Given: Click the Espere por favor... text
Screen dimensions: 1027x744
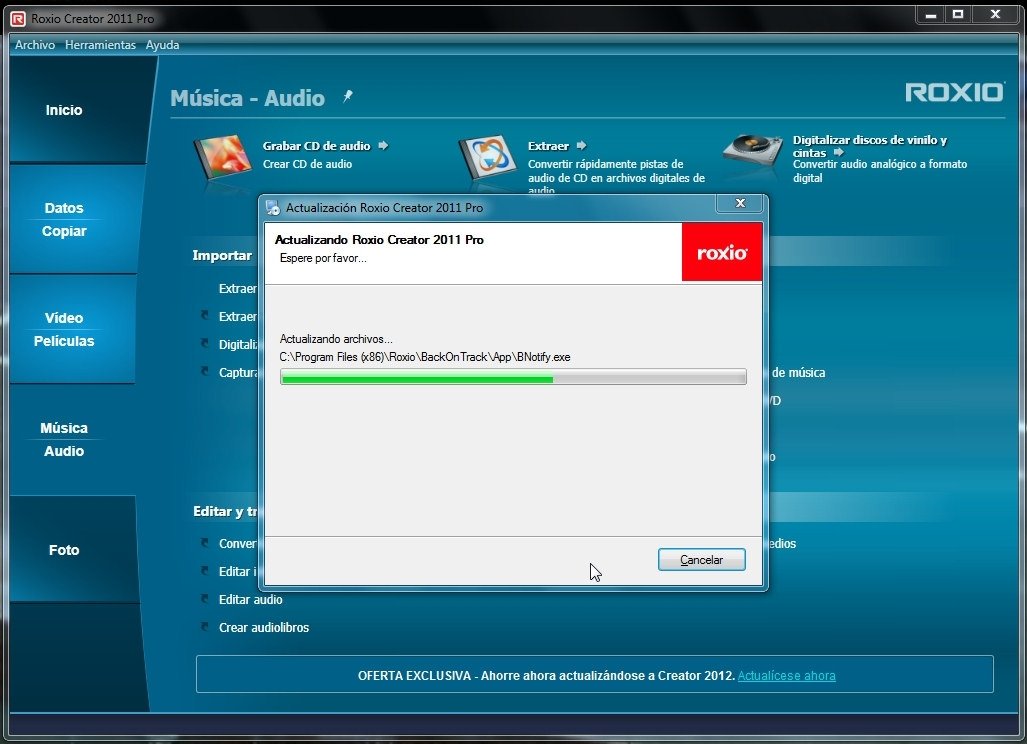Looking at the screenshot, I should tap(323, 258).
